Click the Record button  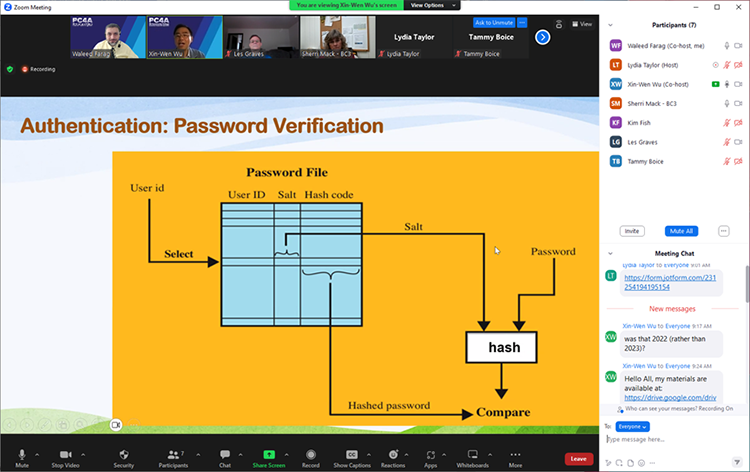point(310,458)
